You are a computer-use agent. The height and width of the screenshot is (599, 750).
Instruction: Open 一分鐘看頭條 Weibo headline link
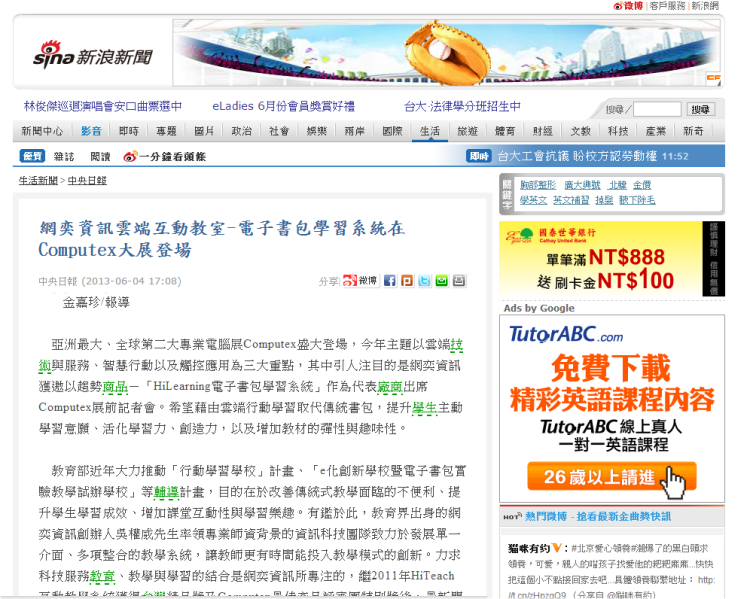pyautogui.click(x=165, y=156)
